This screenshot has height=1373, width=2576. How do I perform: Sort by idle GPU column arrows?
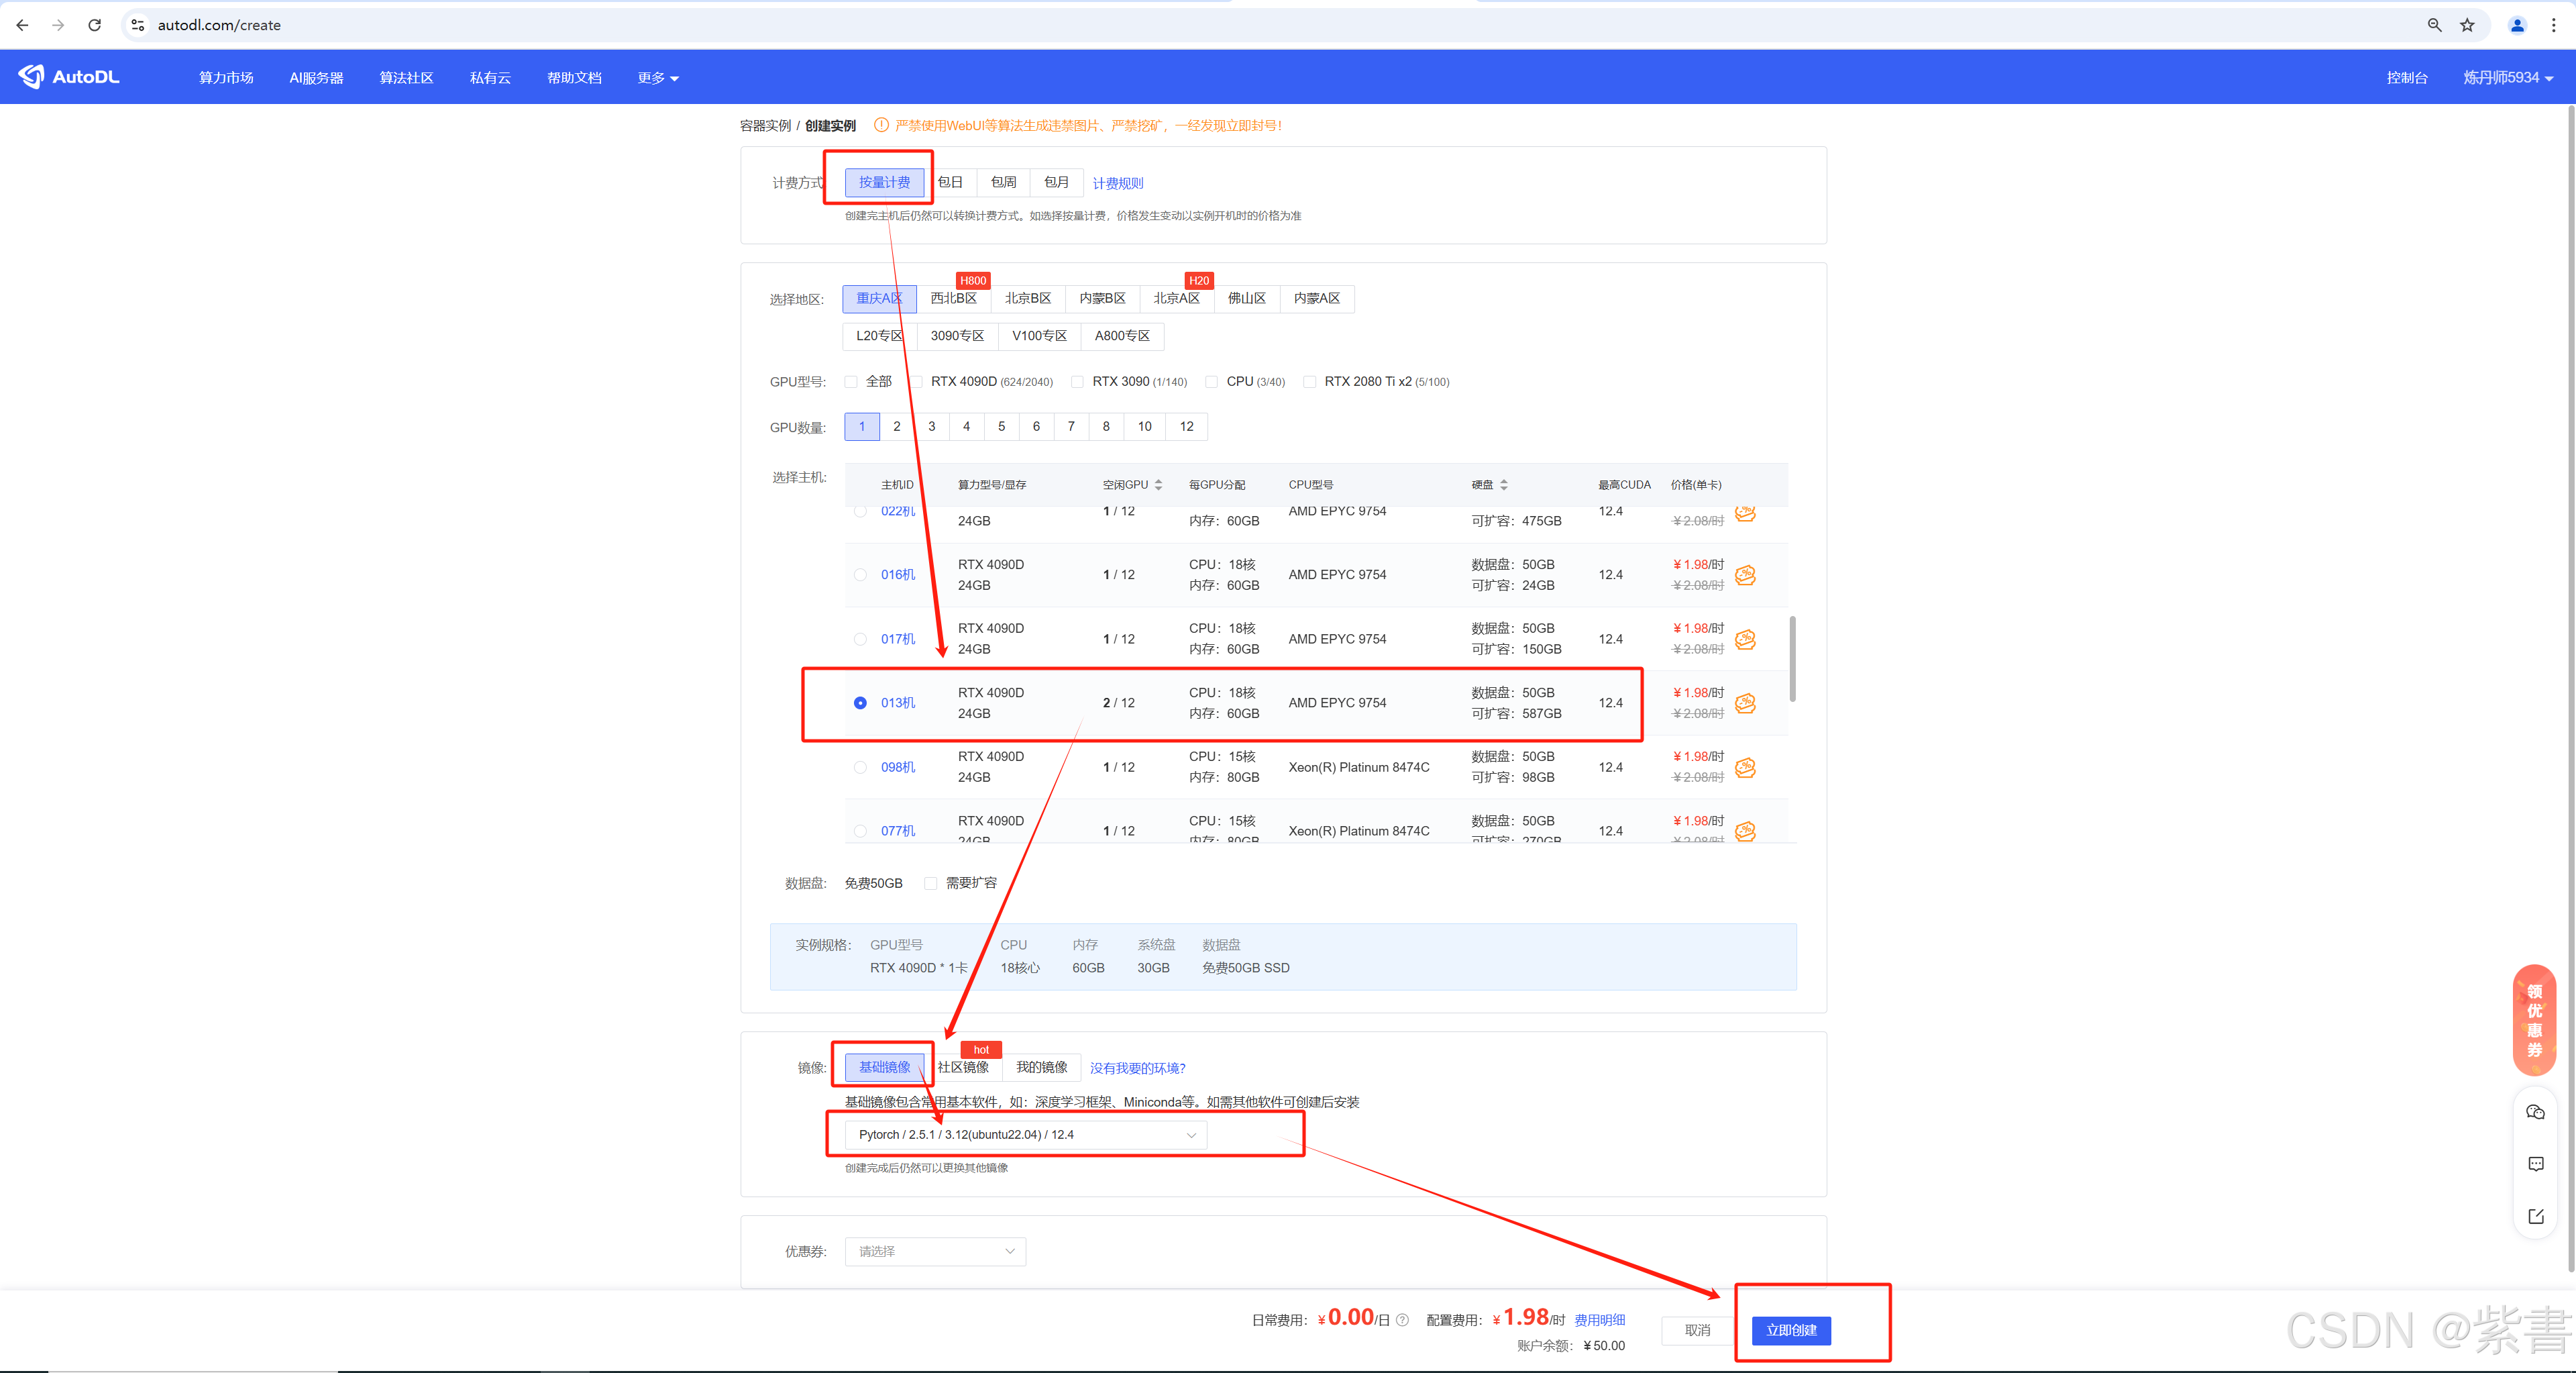[1158, 485]
